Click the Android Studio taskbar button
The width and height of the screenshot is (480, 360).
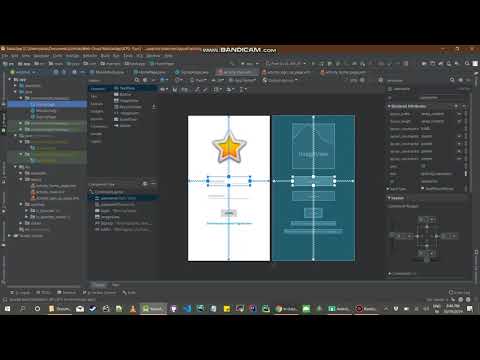(153, 309)
